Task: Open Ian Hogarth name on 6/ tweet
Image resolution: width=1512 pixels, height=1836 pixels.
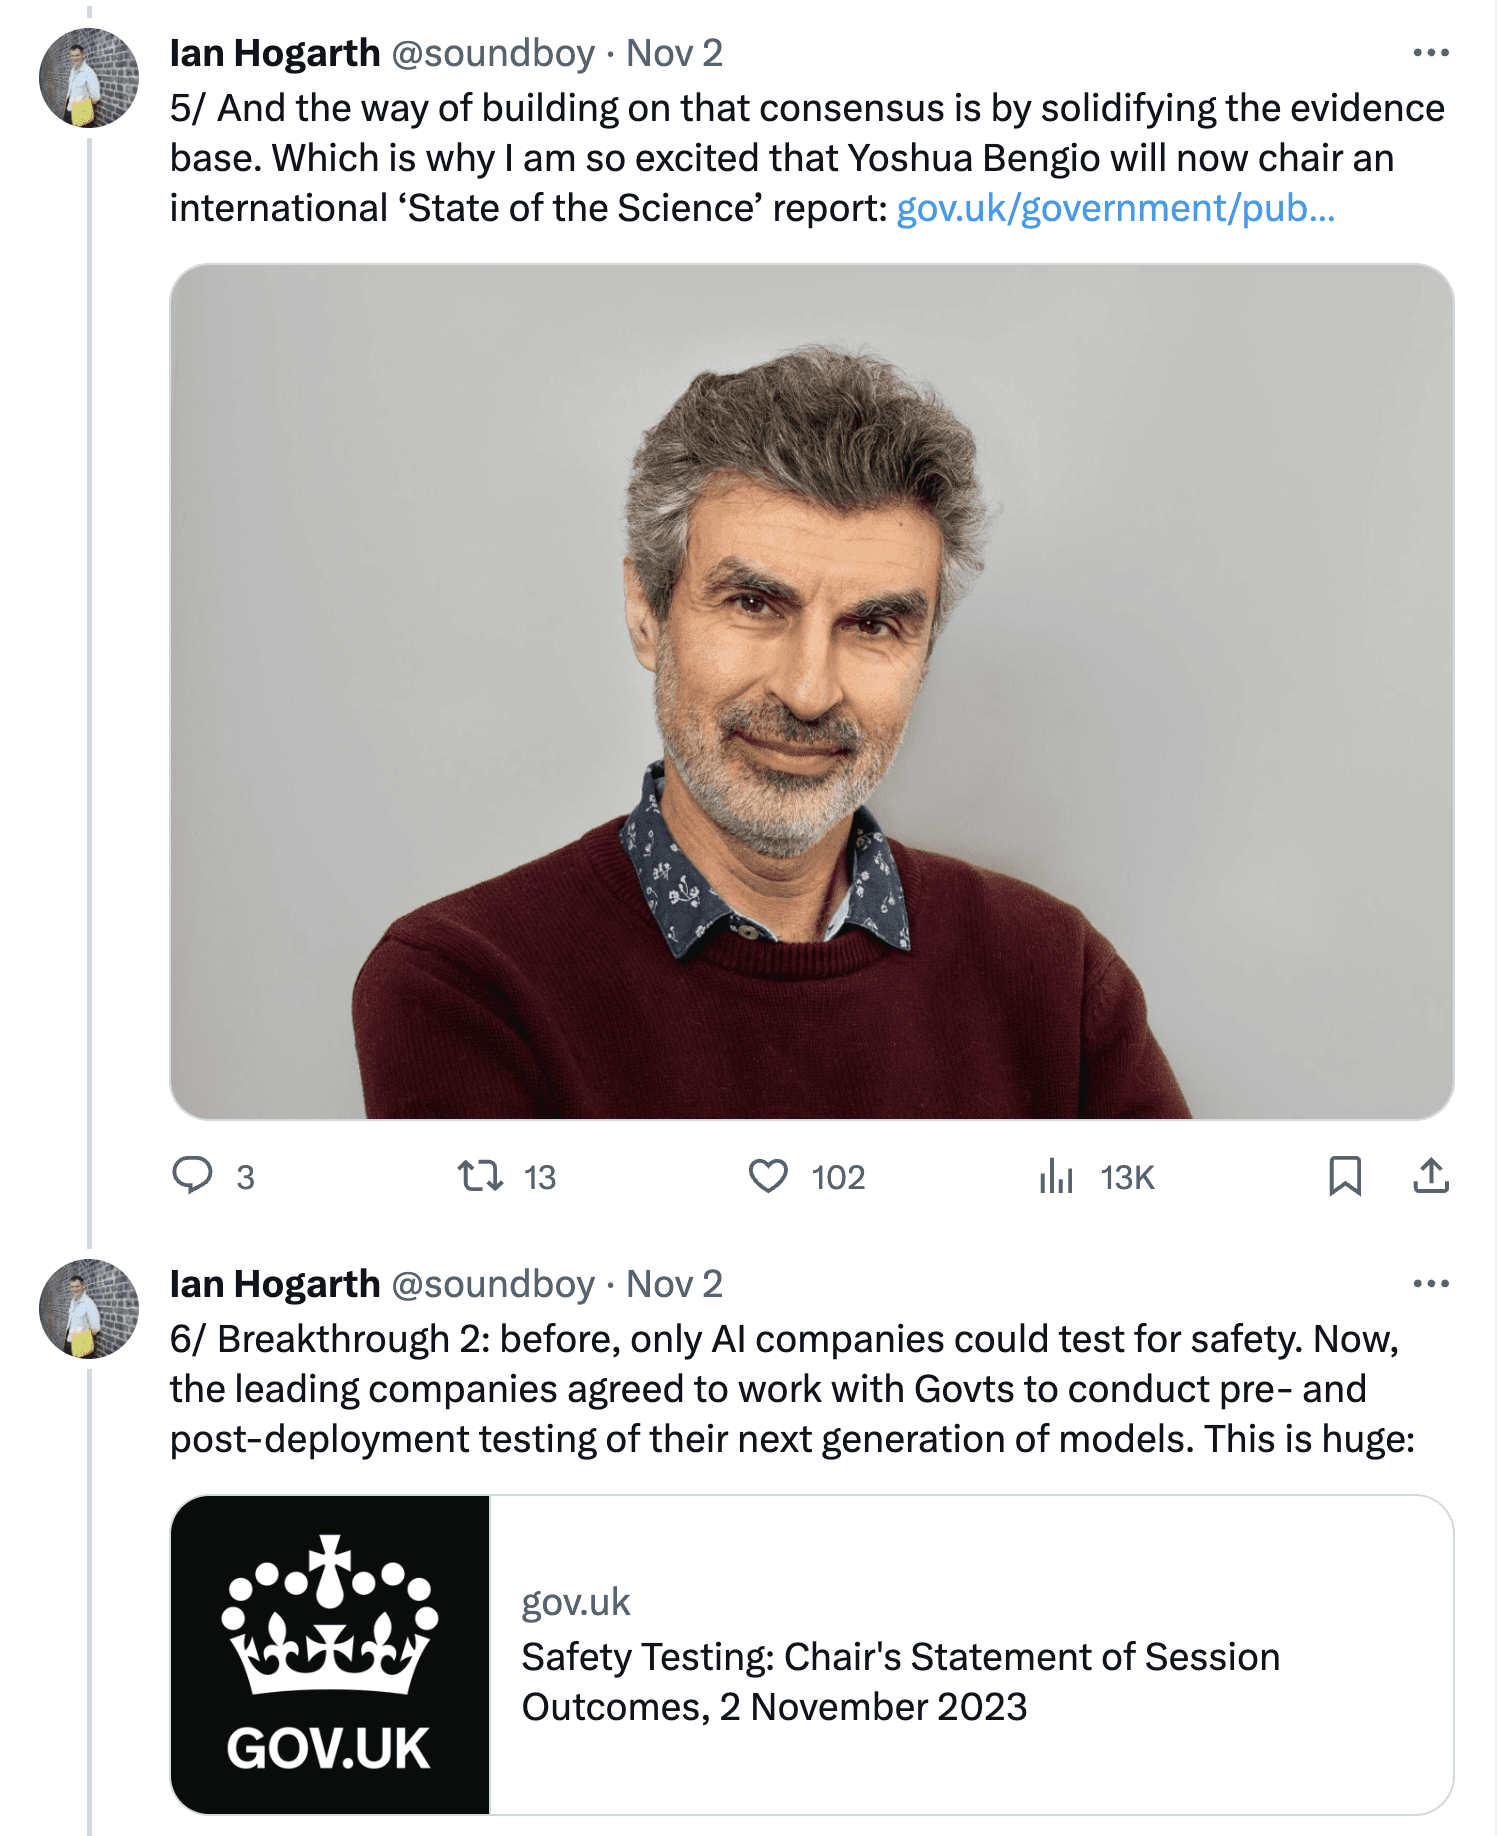Action: [275, 1284]
